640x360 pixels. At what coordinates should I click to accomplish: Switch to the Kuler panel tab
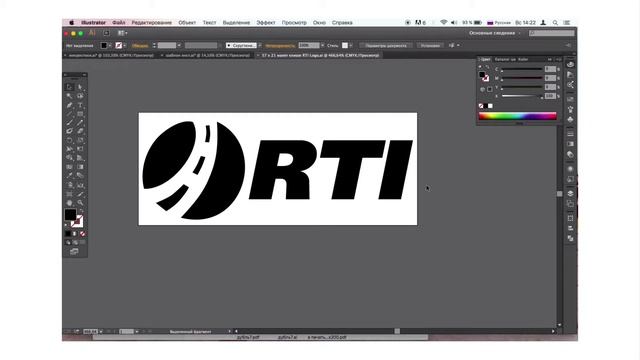coord(523,60)
